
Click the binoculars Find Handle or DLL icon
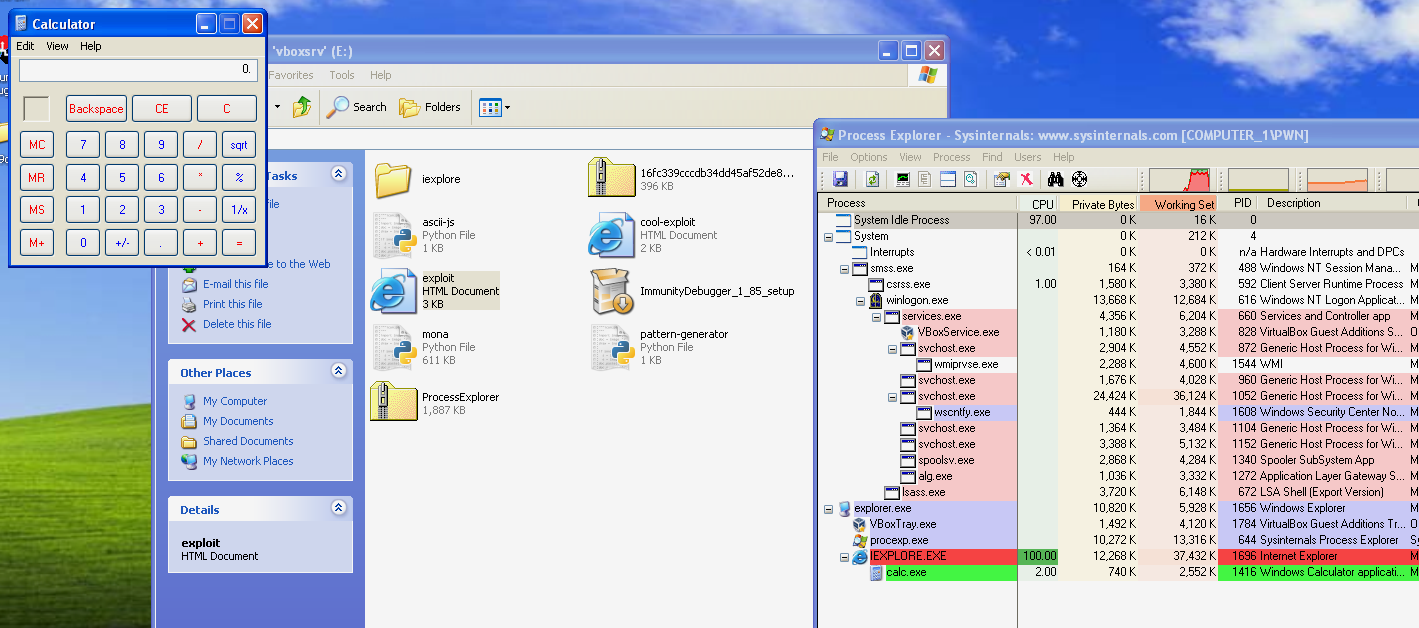pyautogui.click(x=1055, y=179)
